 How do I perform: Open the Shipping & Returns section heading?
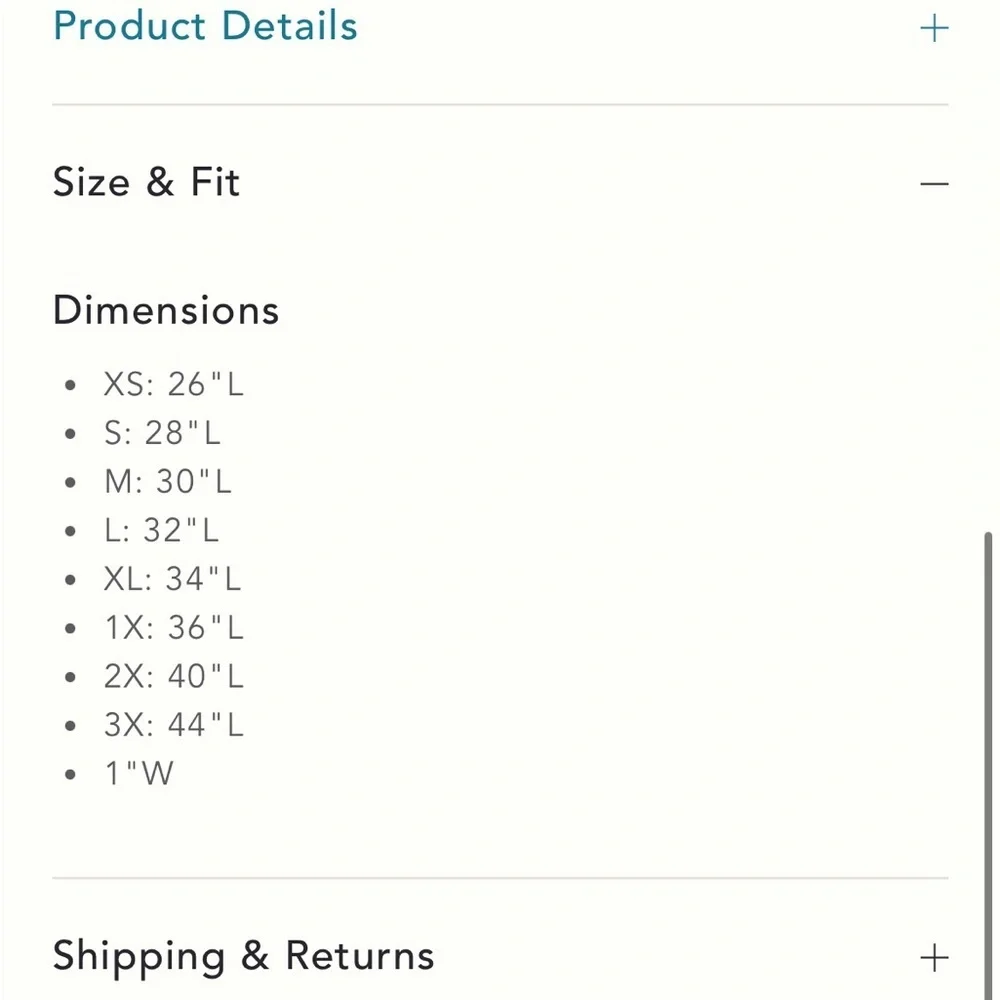(x=244, y=956)
